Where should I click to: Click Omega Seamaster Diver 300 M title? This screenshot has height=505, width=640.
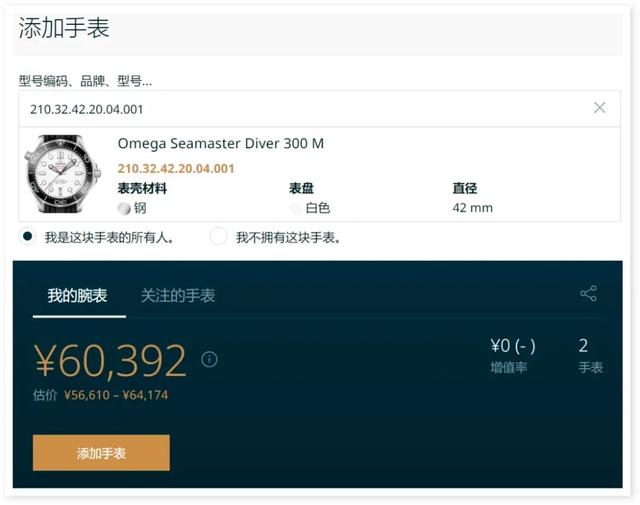coord(221,144)
